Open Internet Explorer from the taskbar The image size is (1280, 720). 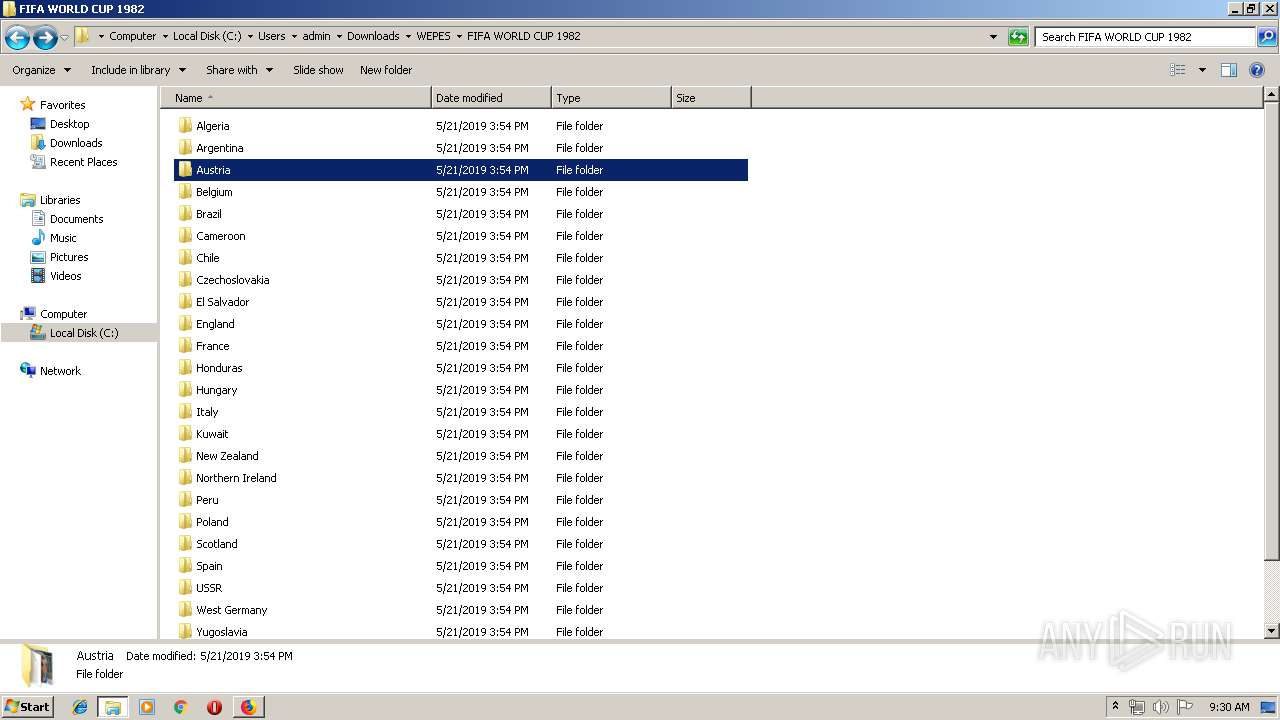click(80, 707)
